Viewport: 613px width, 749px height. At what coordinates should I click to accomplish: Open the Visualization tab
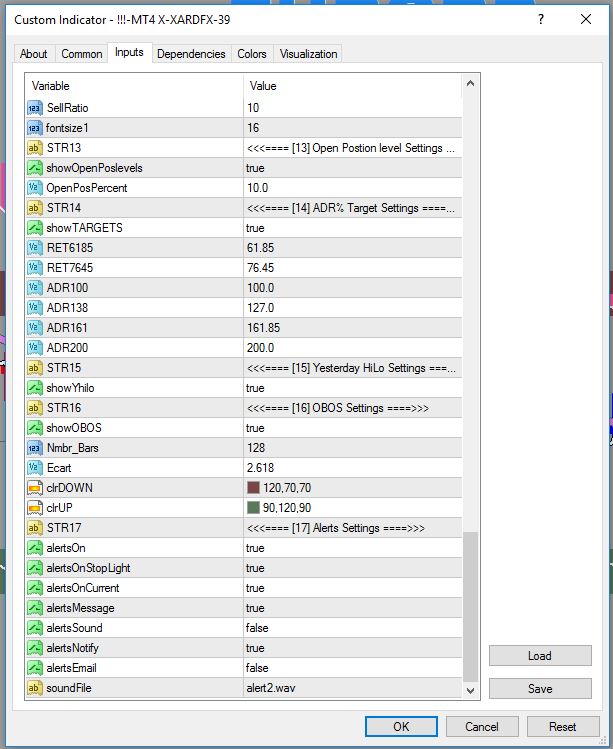pos(308,54)
